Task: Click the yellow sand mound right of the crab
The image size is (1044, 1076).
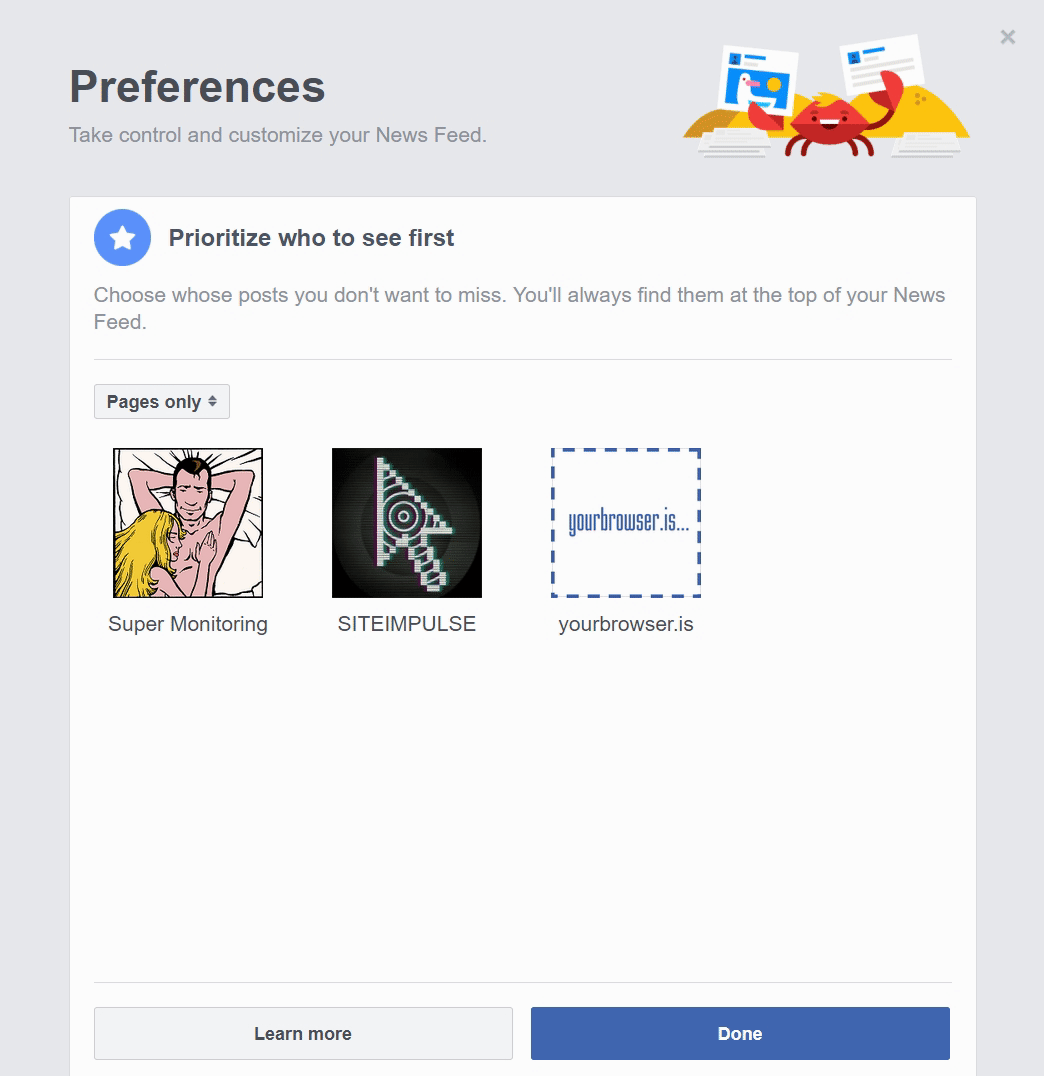Action: pyautogui.click(x=933, y=115)
